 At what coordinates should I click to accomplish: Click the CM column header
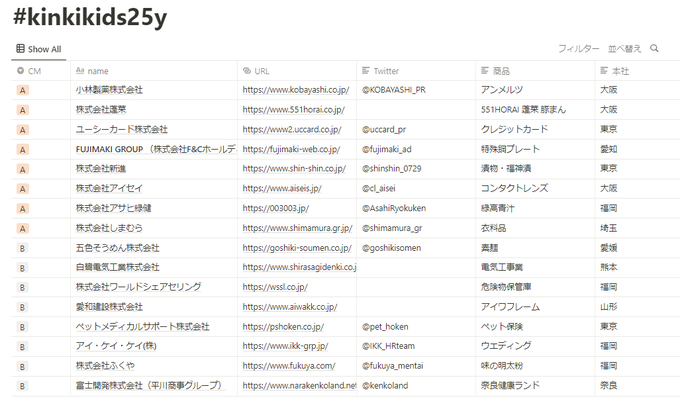click(x=29, y=71)
